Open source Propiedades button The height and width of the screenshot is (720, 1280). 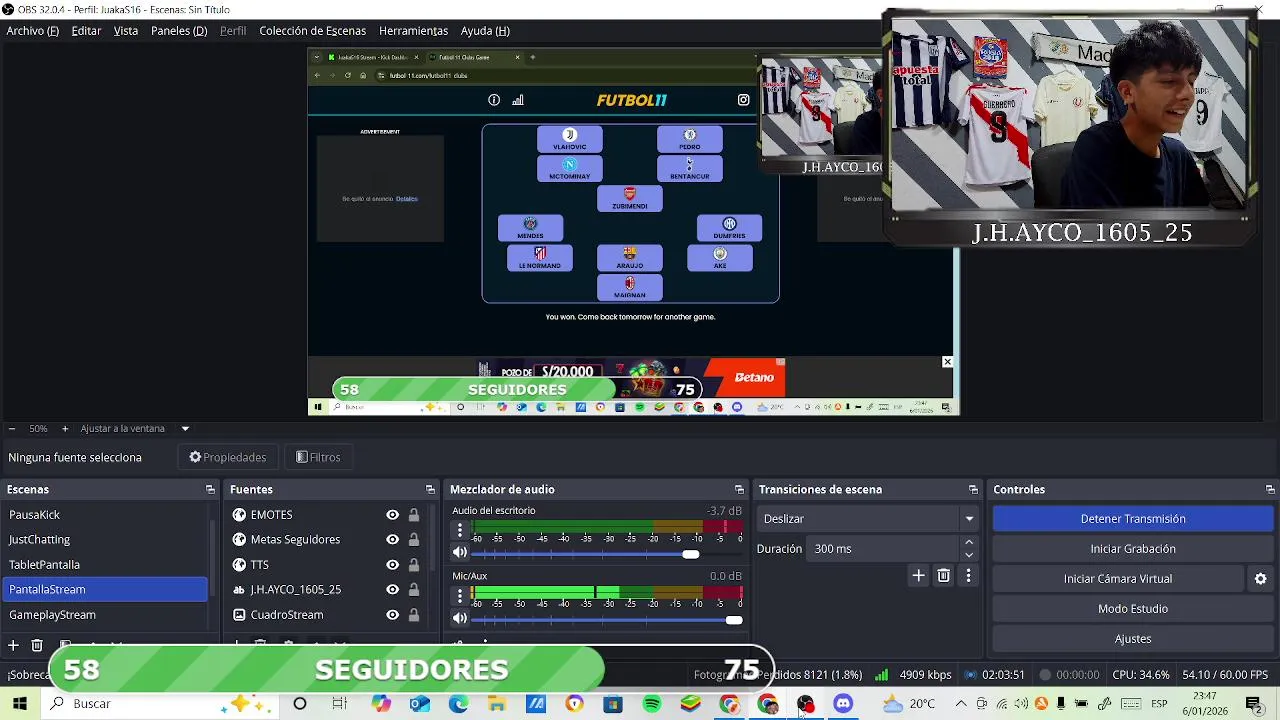(x=228, y=458)
